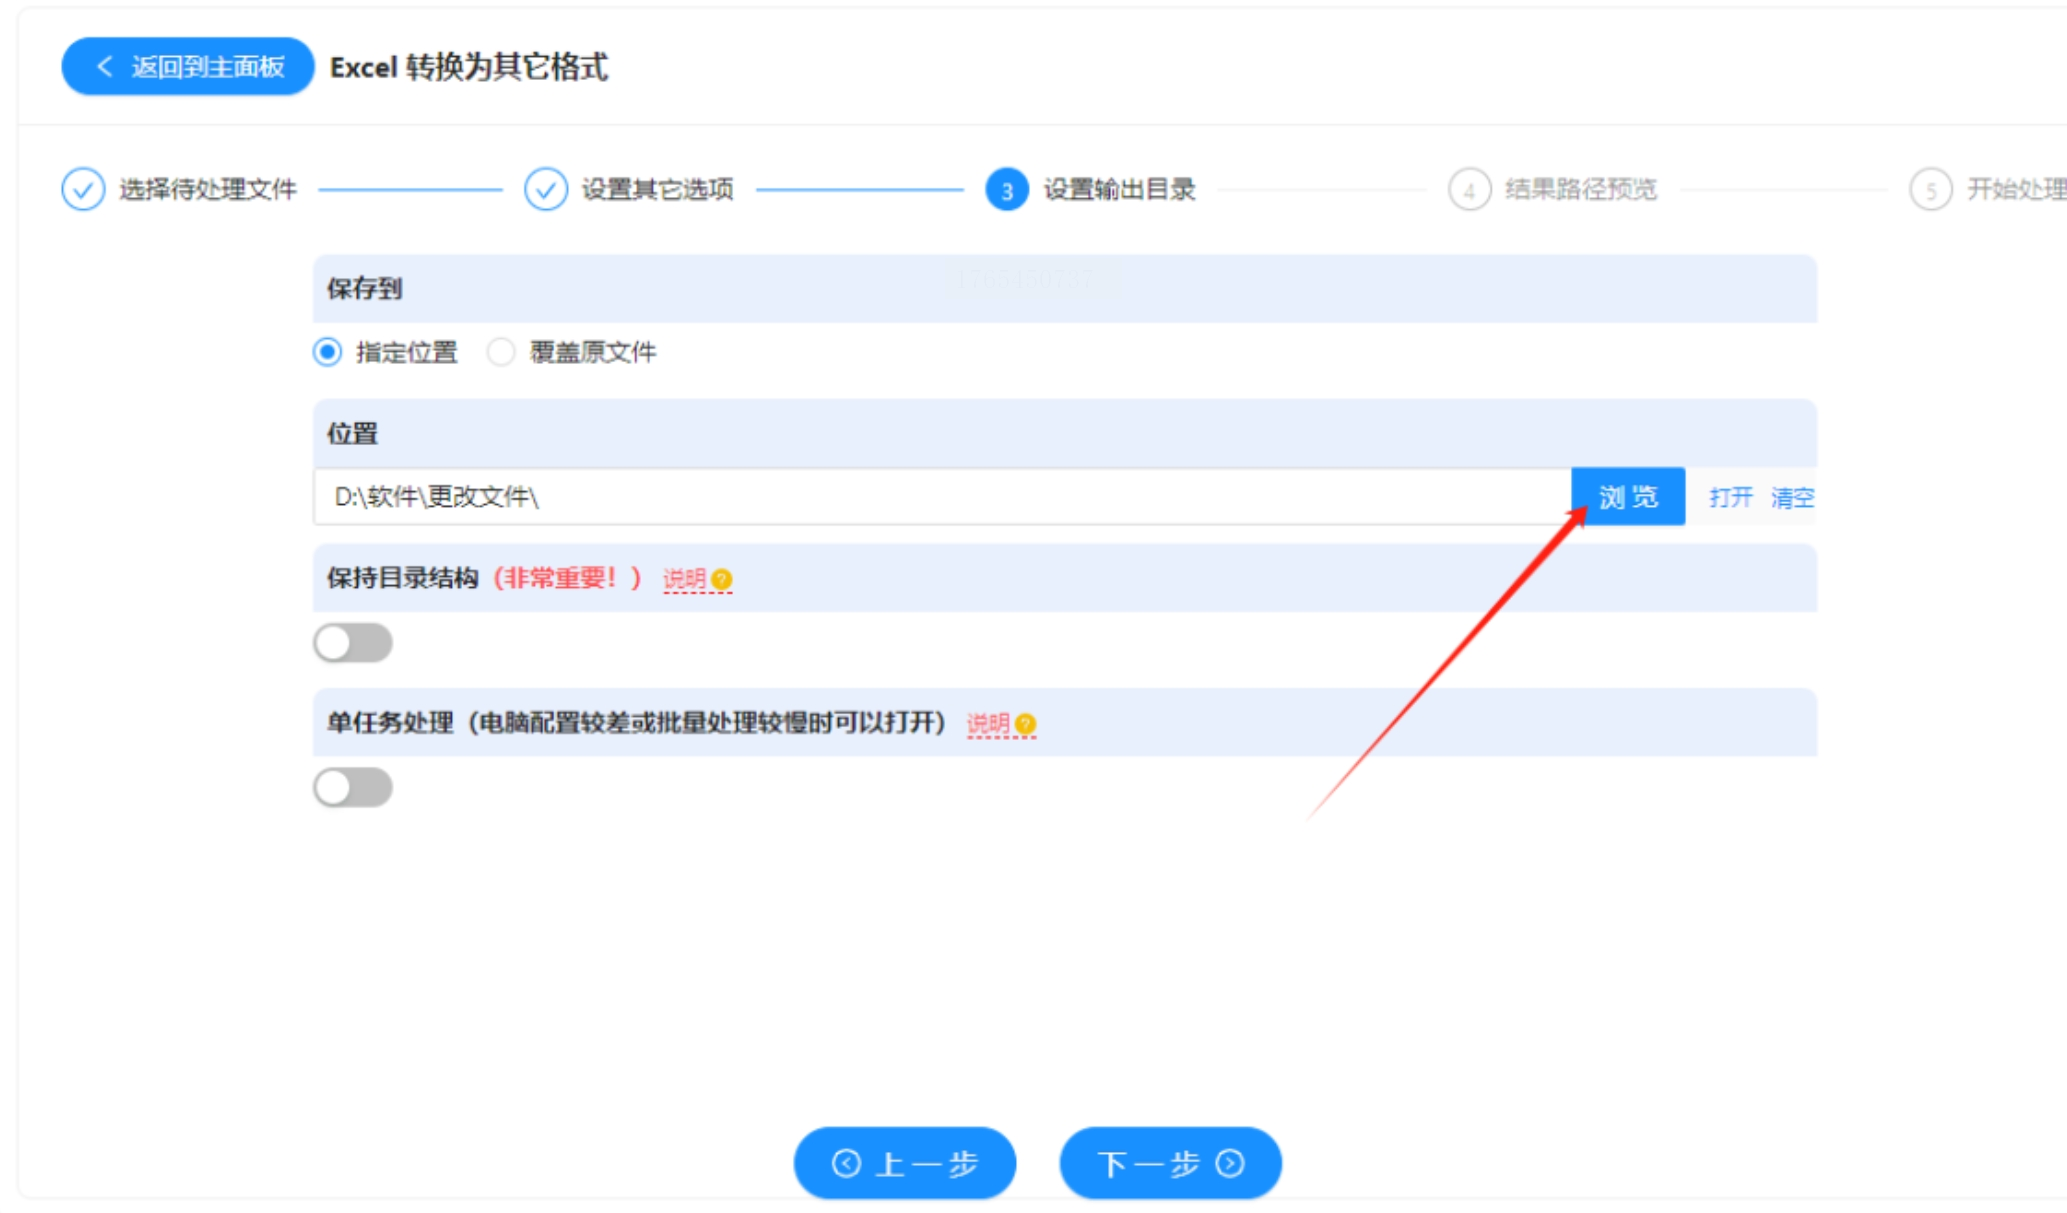Click question mark beside 保持目录结构 说明
This screenshot has height=1213, width=2067.
722,579
